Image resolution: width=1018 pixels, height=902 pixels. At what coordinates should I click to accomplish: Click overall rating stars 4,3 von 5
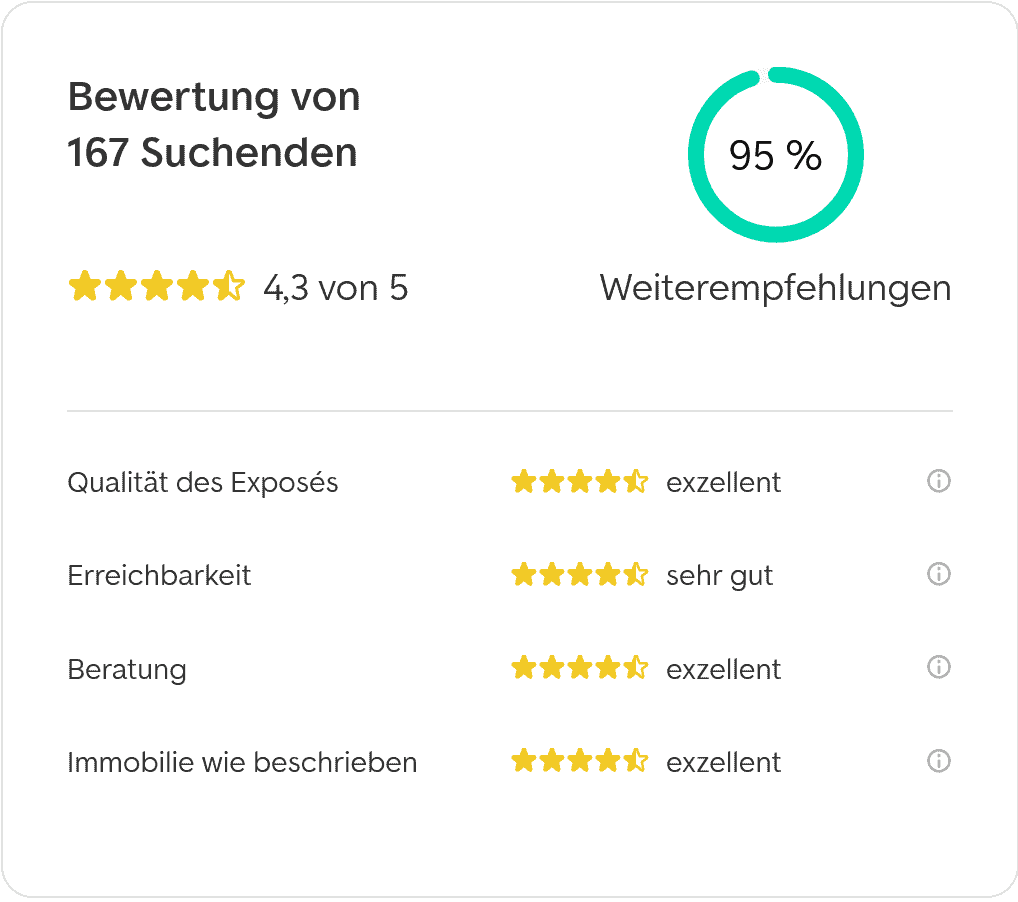156,286
